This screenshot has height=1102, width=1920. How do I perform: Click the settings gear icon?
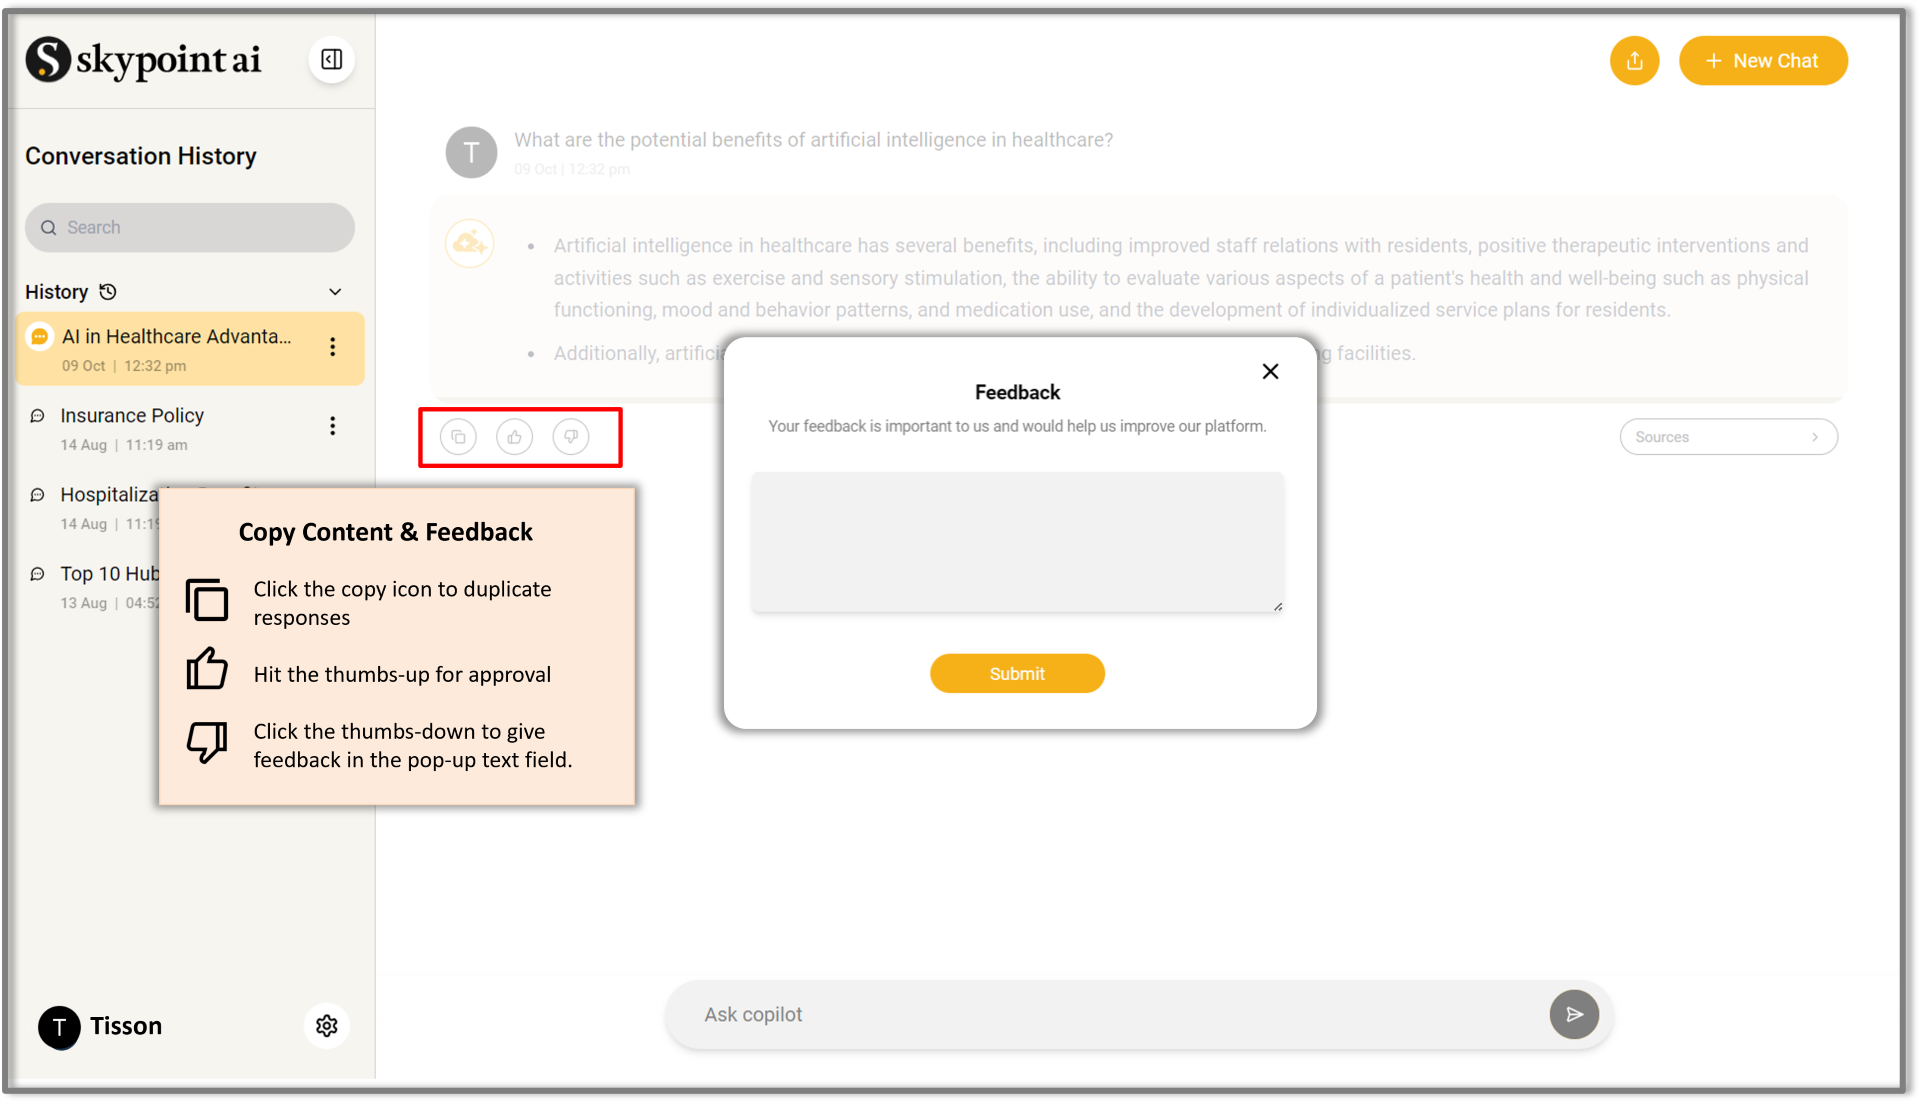(x=327, y=1026)
